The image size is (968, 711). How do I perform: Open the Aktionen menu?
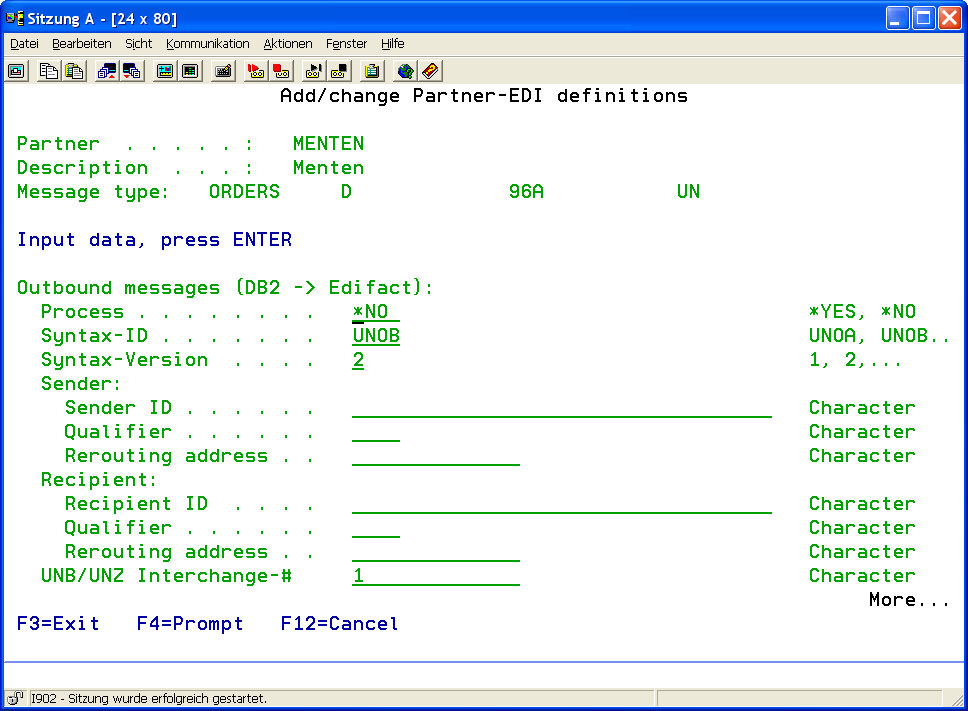click(288, 44)
